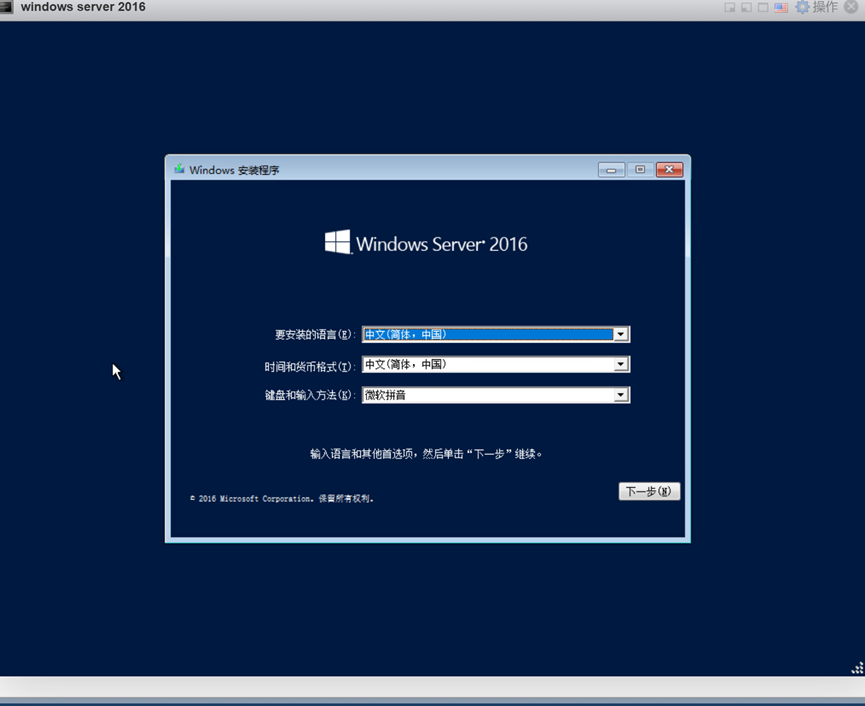Click the Microsoft Corporation copyright text
Screen dimensions: 865x706
[282, 499]
